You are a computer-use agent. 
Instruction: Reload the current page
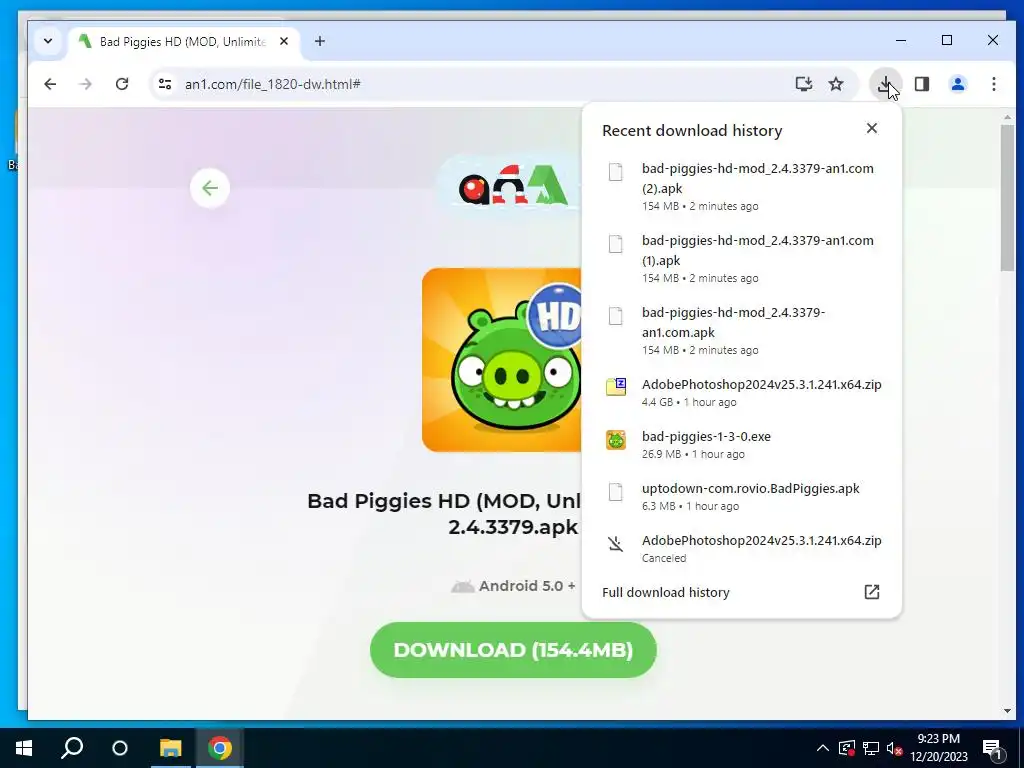click(x=121, y=84)
